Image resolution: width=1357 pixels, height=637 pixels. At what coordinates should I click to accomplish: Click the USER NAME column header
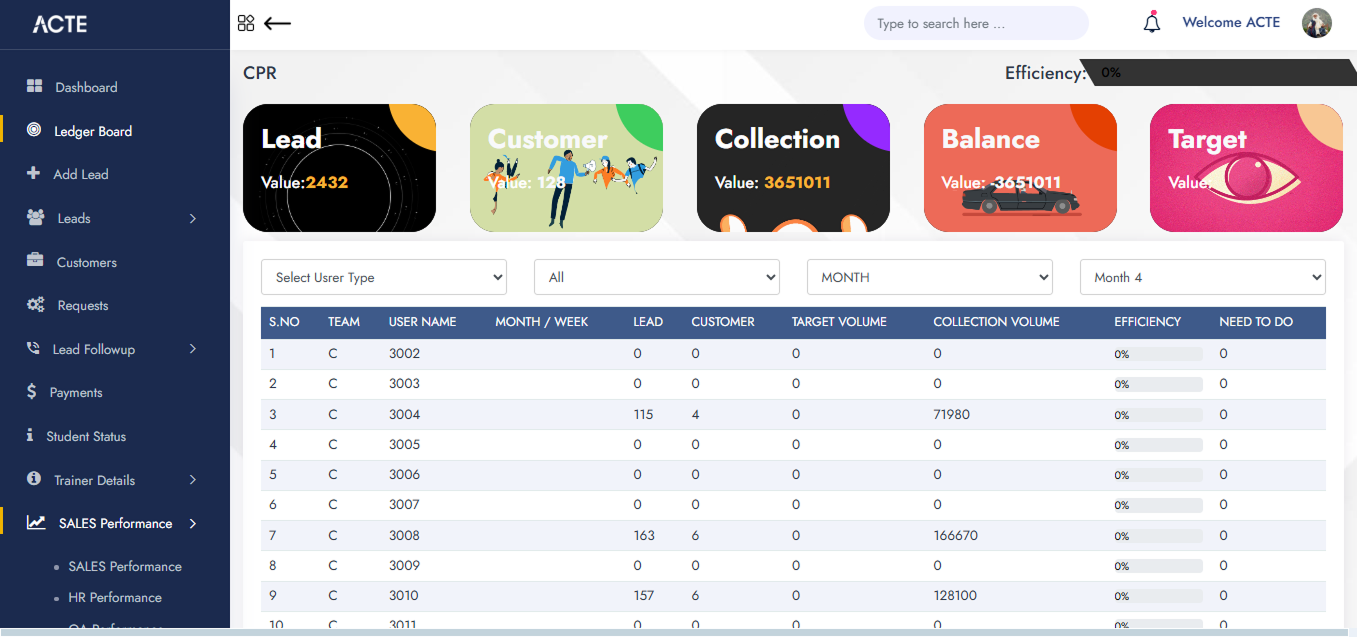tap(422, 322)
